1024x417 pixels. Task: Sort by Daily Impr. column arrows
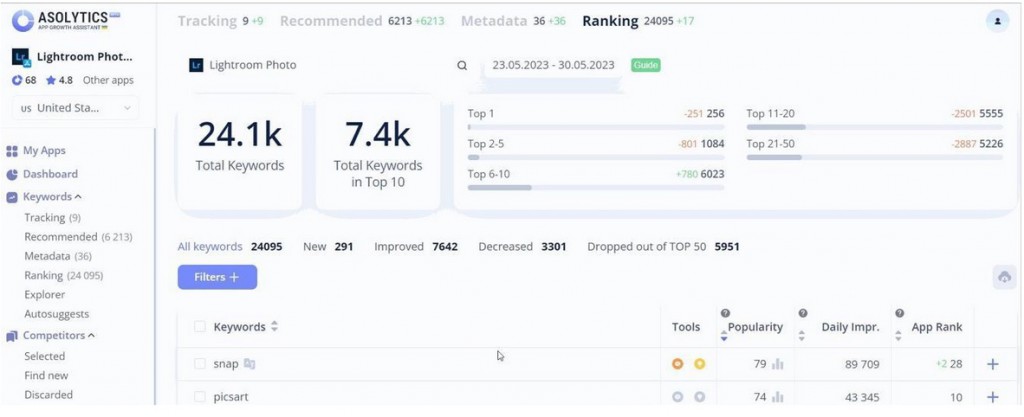[802, 335]
